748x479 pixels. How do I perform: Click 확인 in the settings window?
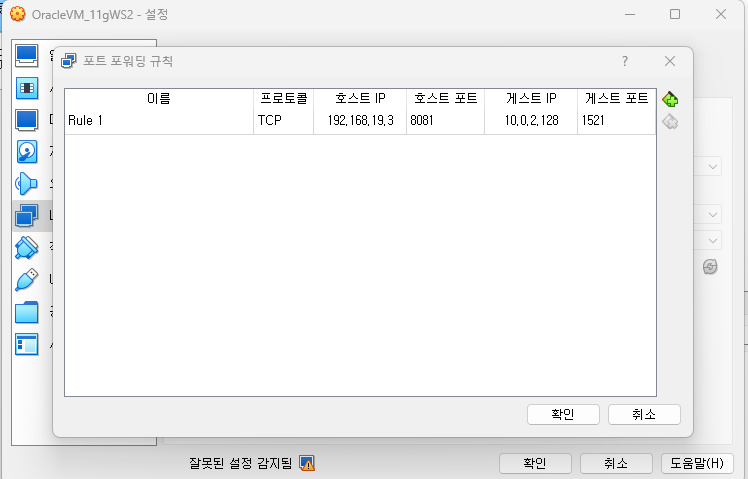pyautogui.click(x=535, y=463)
